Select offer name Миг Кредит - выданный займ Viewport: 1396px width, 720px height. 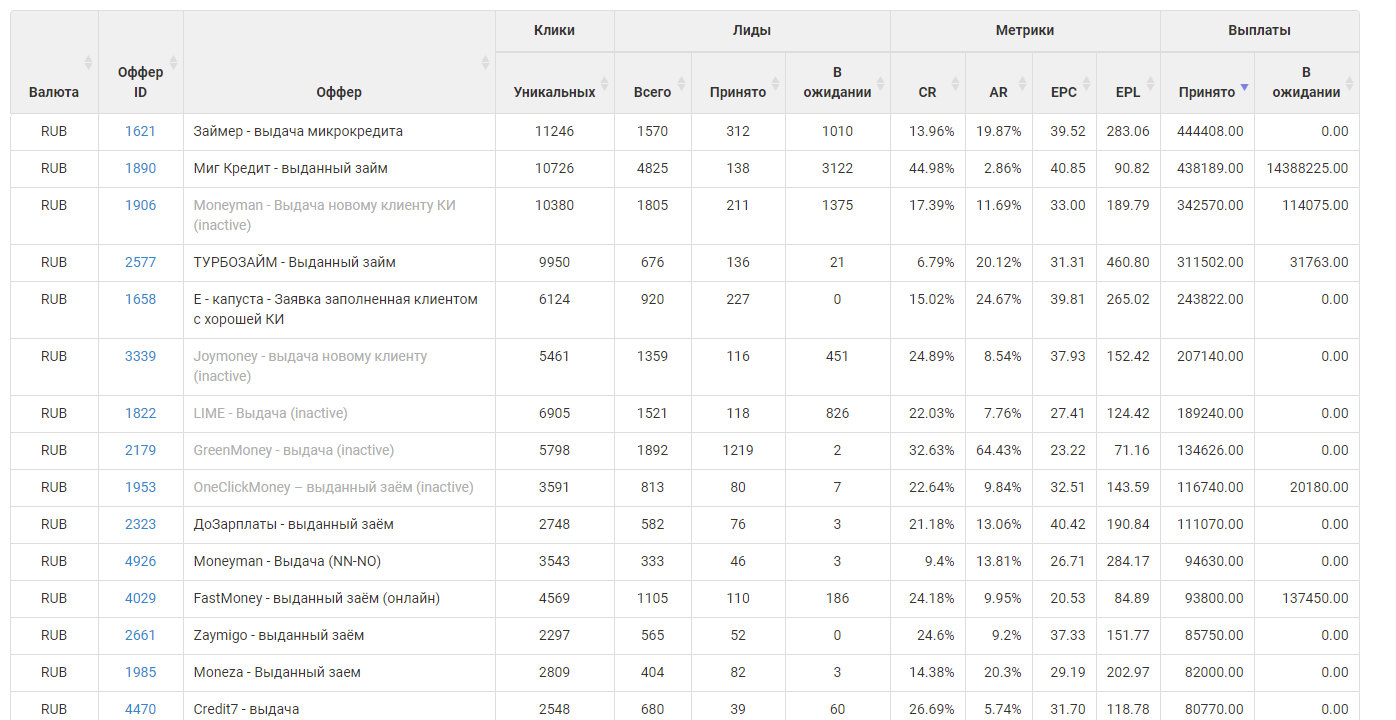pyautogui.click(x=291, y=168)
